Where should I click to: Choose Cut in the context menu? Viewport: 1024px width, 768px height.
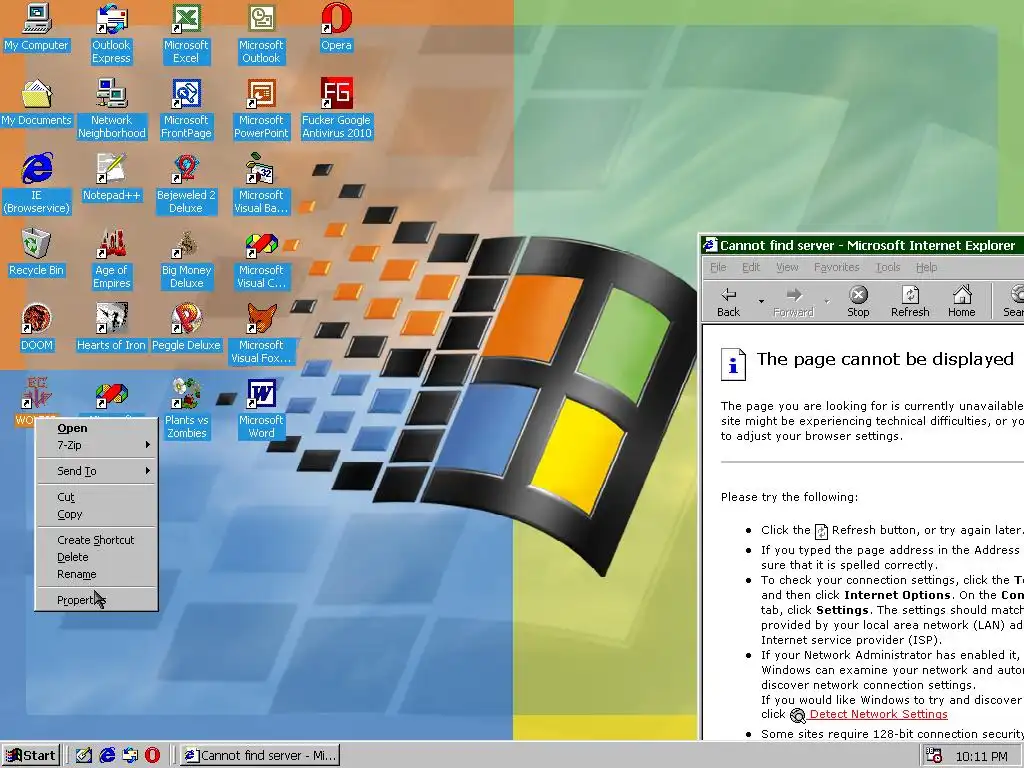point(96,497)
